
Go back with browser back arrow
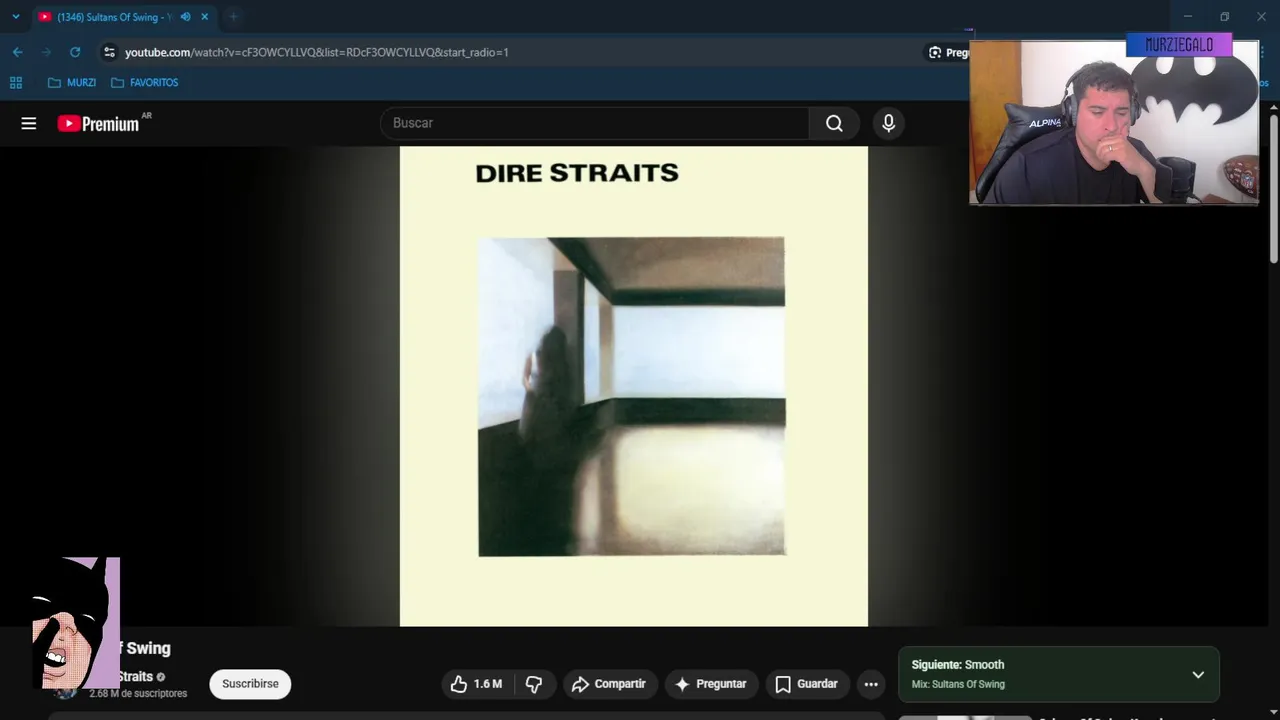18,52
